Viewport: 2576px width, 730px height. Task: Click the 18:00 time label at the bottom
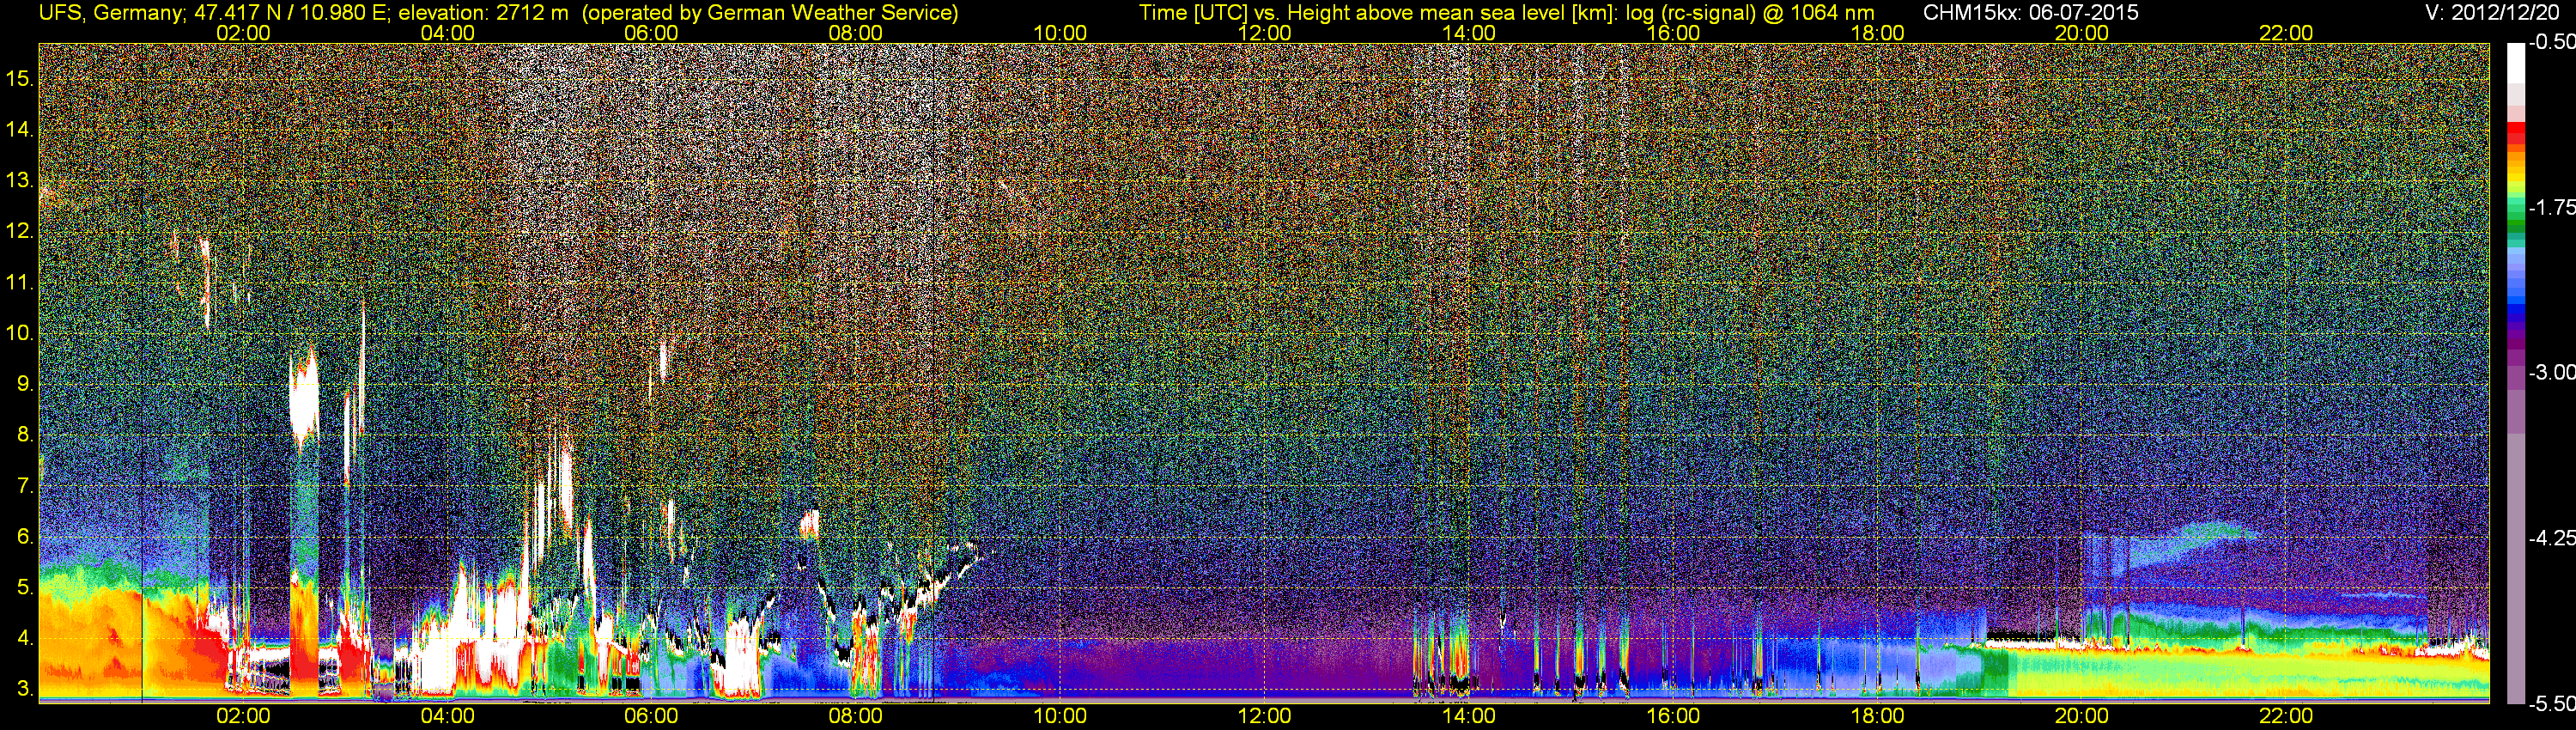[x=1877, y=716]
